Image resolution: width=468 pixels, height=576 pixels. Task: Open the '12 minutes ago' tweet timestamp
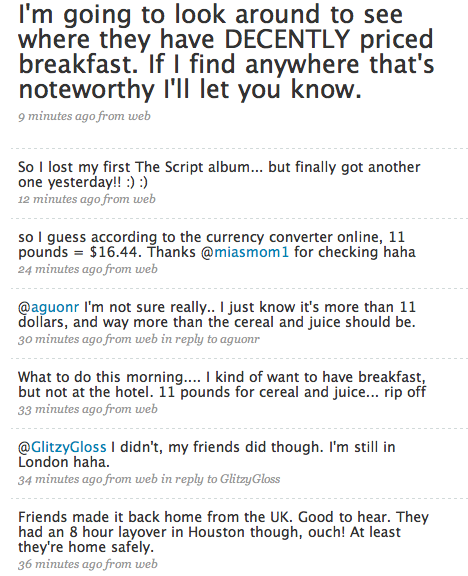(60, 199)
